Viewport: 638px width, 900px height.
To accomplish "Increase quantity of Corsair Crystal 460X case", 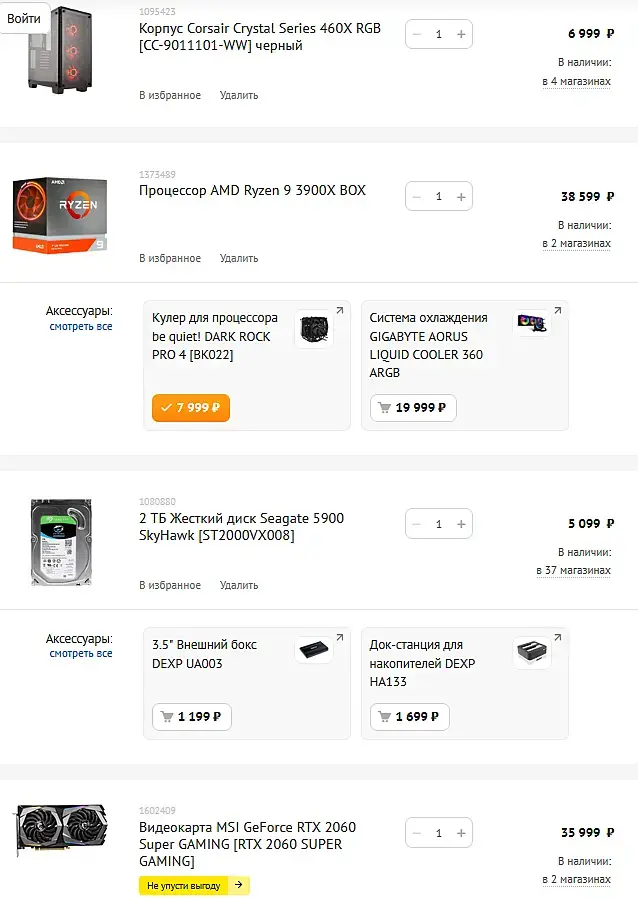I will pyautogui.click(x=460, y=34).
